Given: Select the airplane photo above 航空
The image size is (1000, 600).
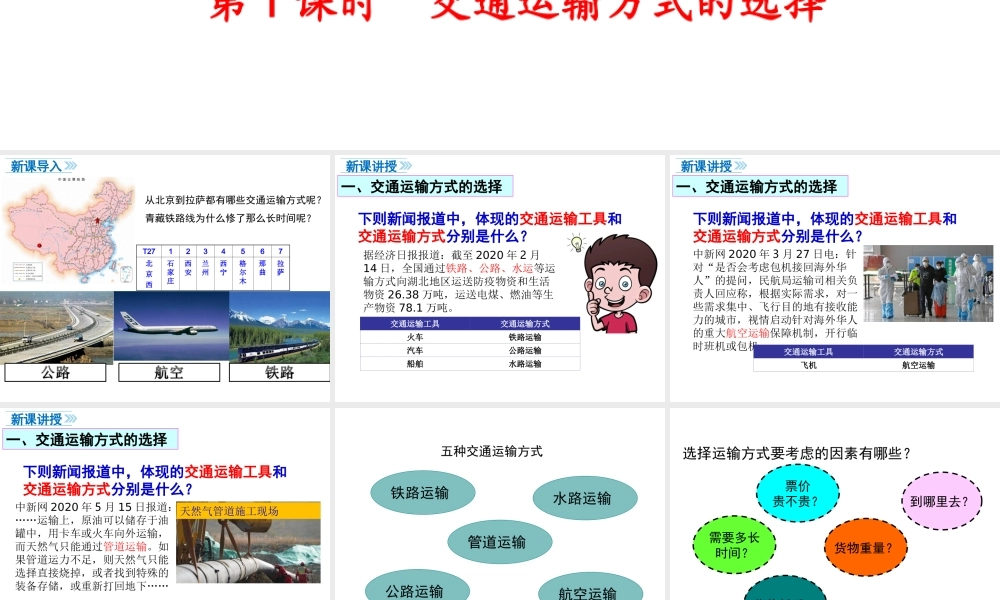Looking at the screenshot, I should point(171,327).
